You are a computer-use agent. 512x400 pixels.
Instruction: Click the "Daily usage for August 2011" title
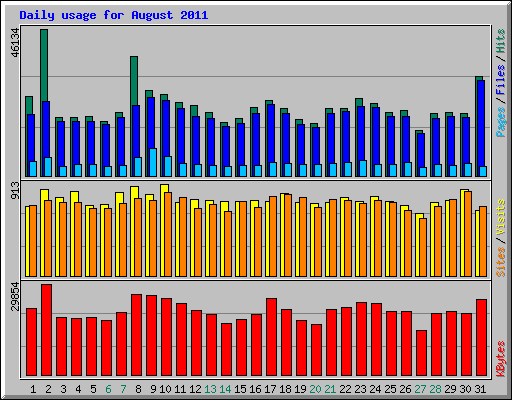tap(114, 15)
